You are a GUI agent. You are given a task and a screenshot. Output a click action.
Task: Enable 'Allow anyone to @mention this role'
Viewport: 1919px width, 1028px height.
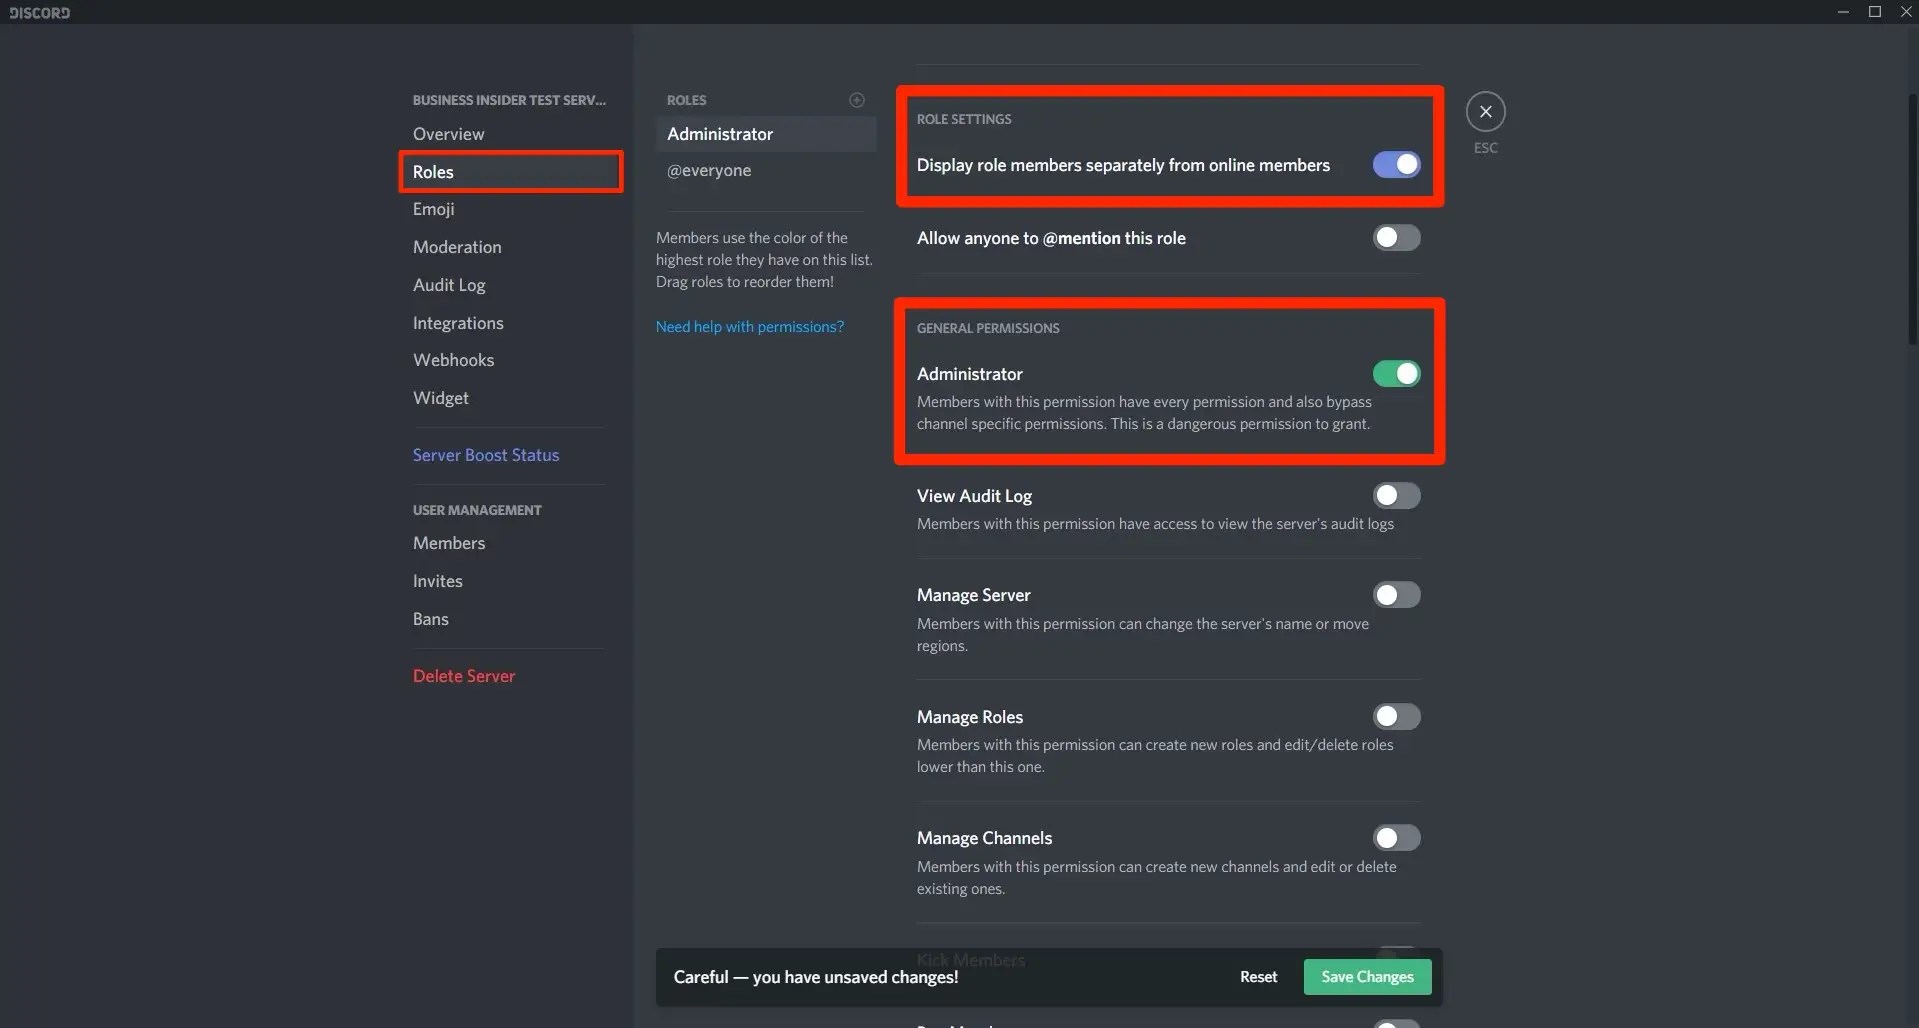tap(1396, 238)
